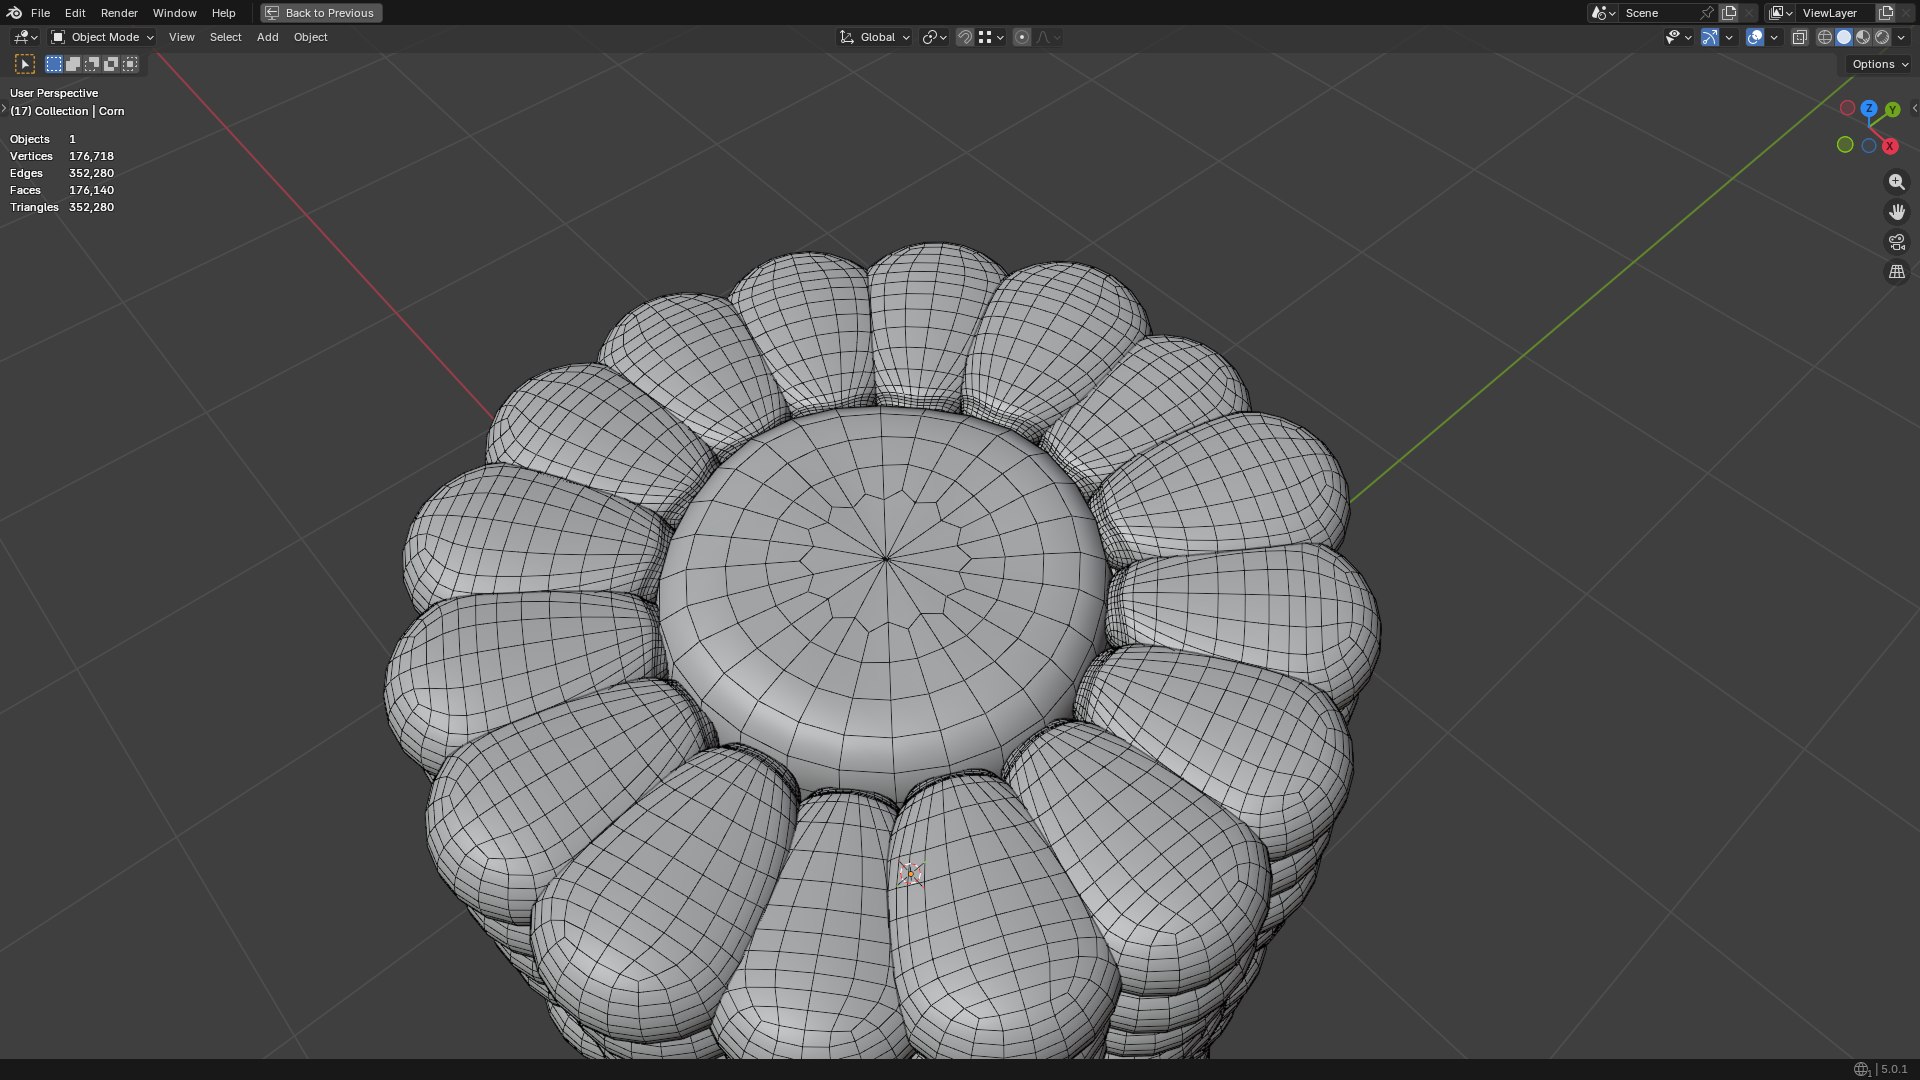The width and height of the screenshot is (1920, 1080).
Task: Snap view to negative X axis circle
Action: point(1847,108)
